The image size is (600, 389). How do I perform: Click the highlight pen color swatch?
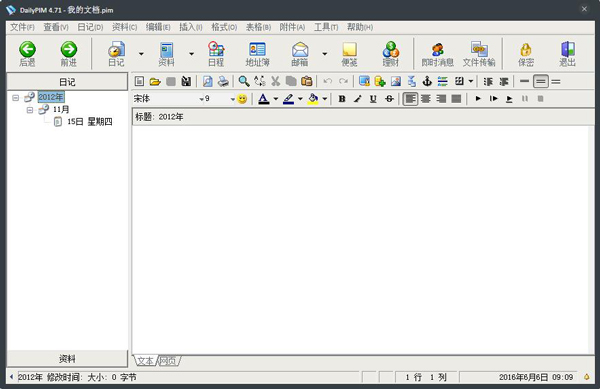point(288,99)
